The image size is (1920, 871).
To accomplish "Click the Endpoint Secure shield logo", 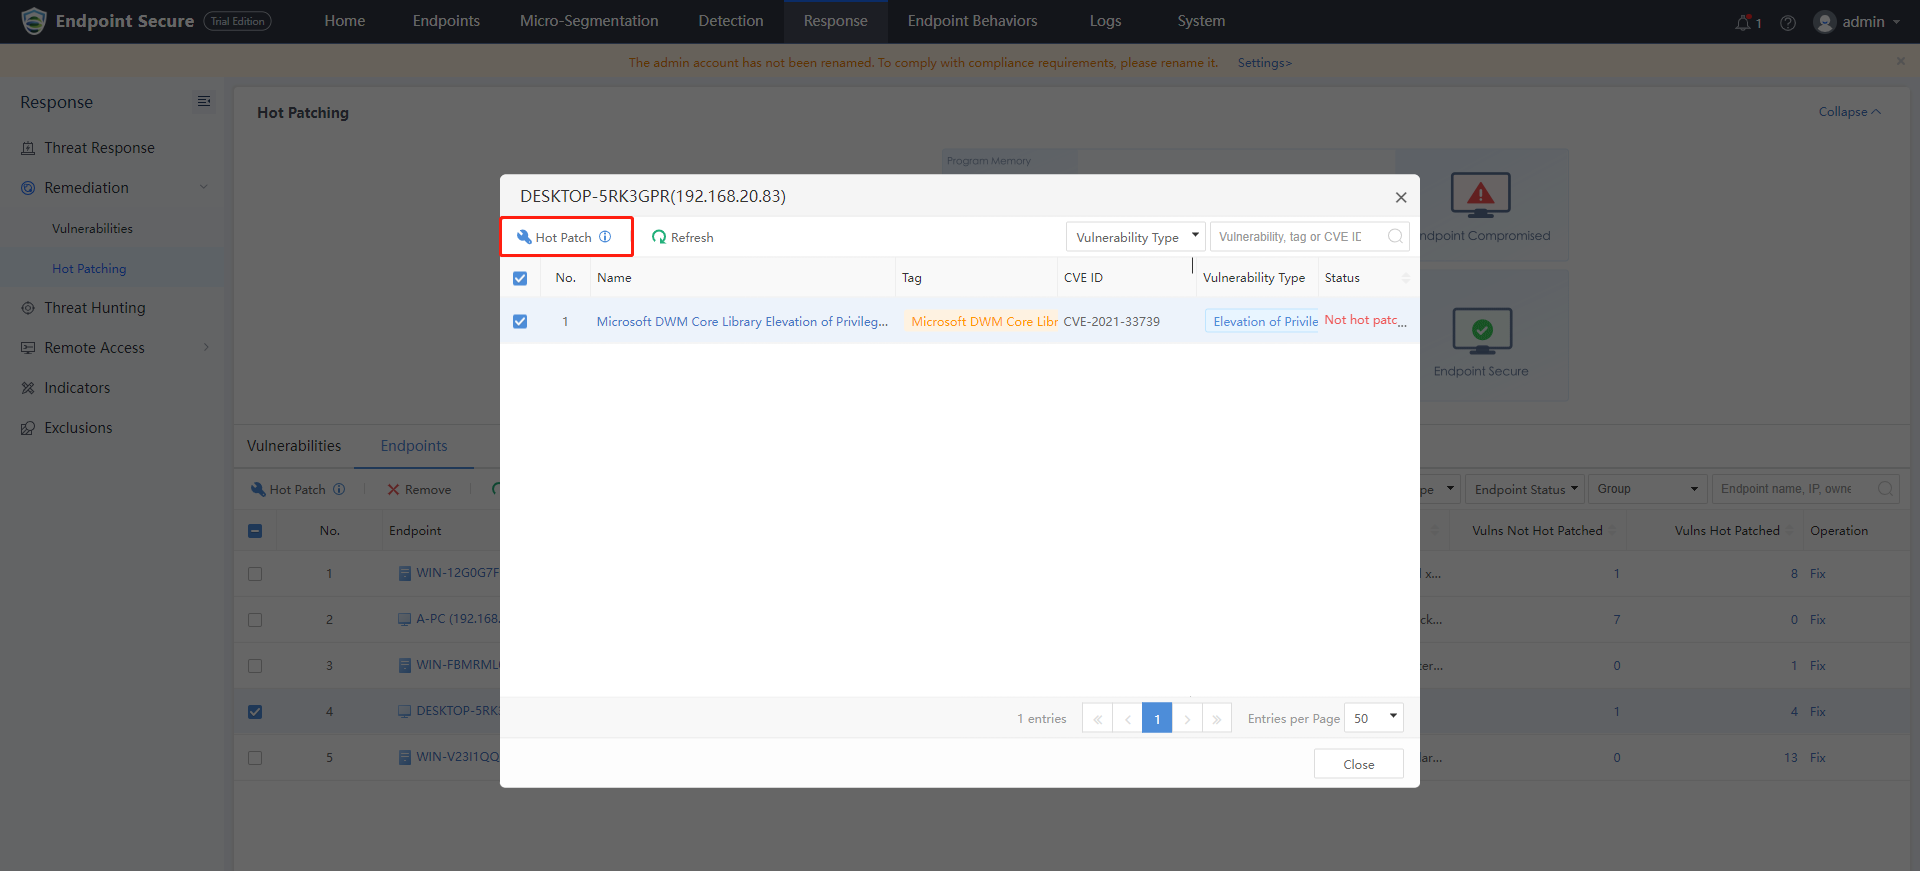I will coord(33,21).
